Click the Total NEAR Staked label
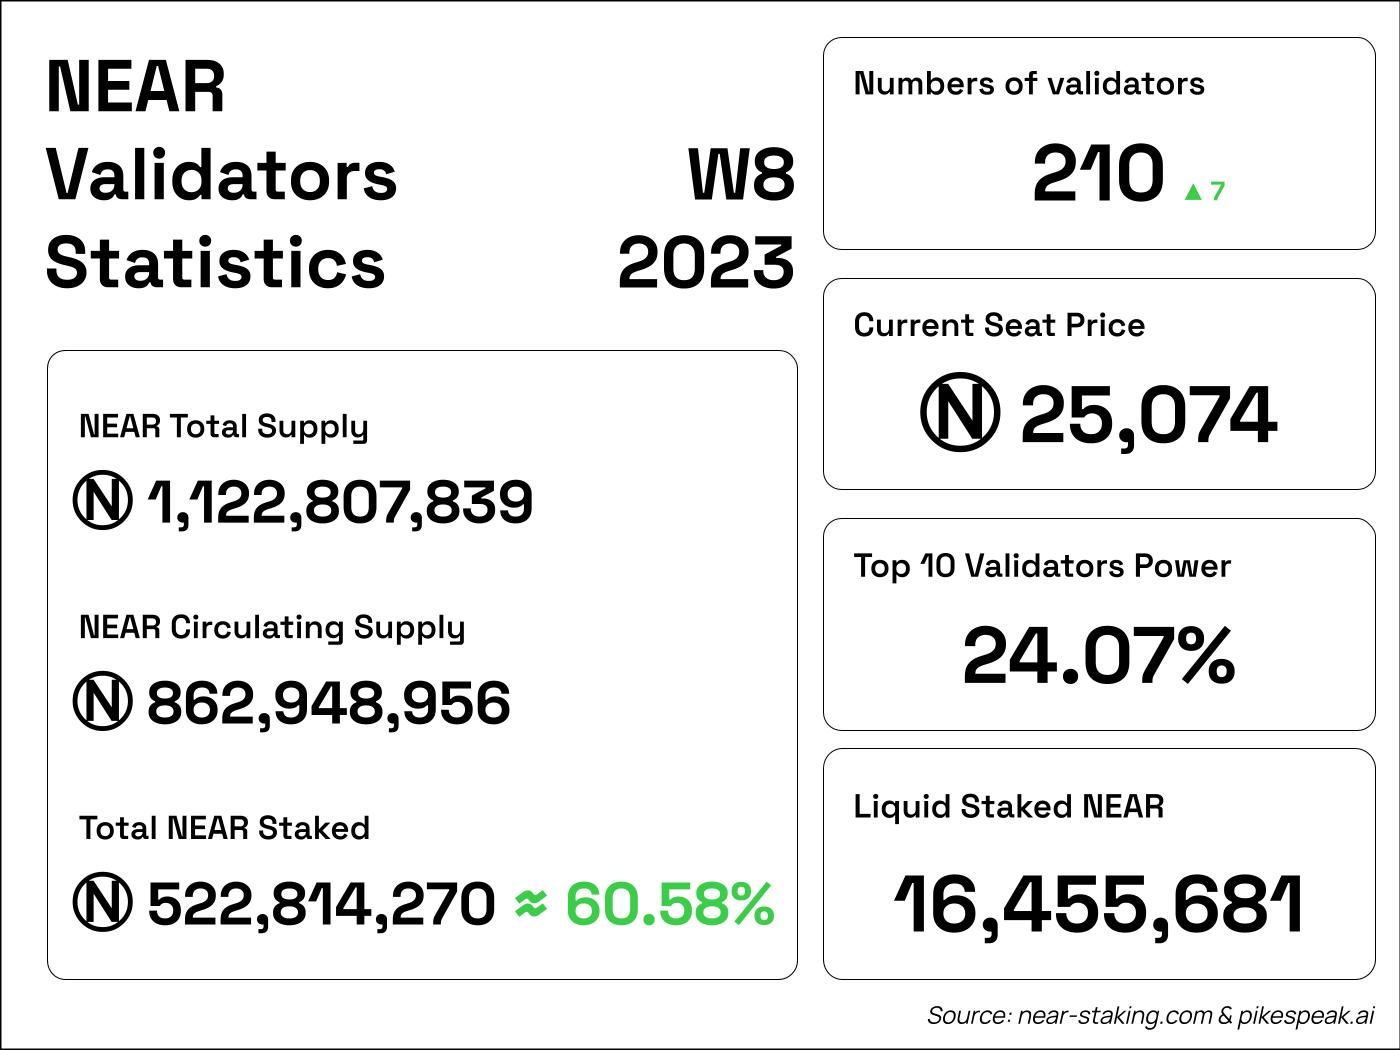Screen dimensions: 1400x1050 [x=224, y=828]
